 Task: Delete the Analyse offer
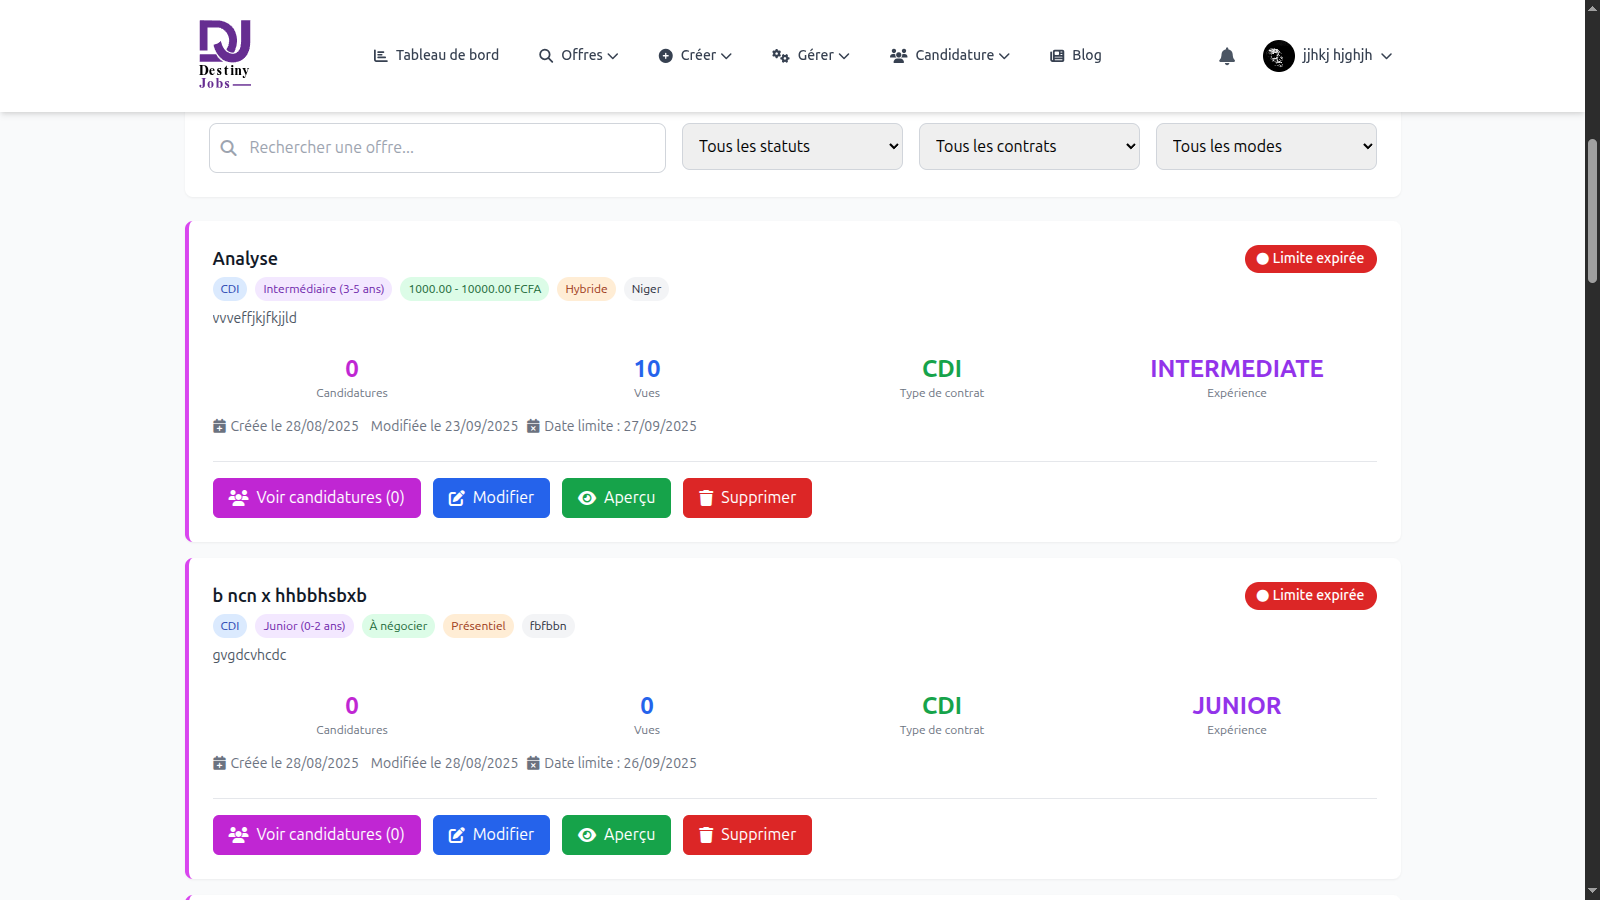747,498
